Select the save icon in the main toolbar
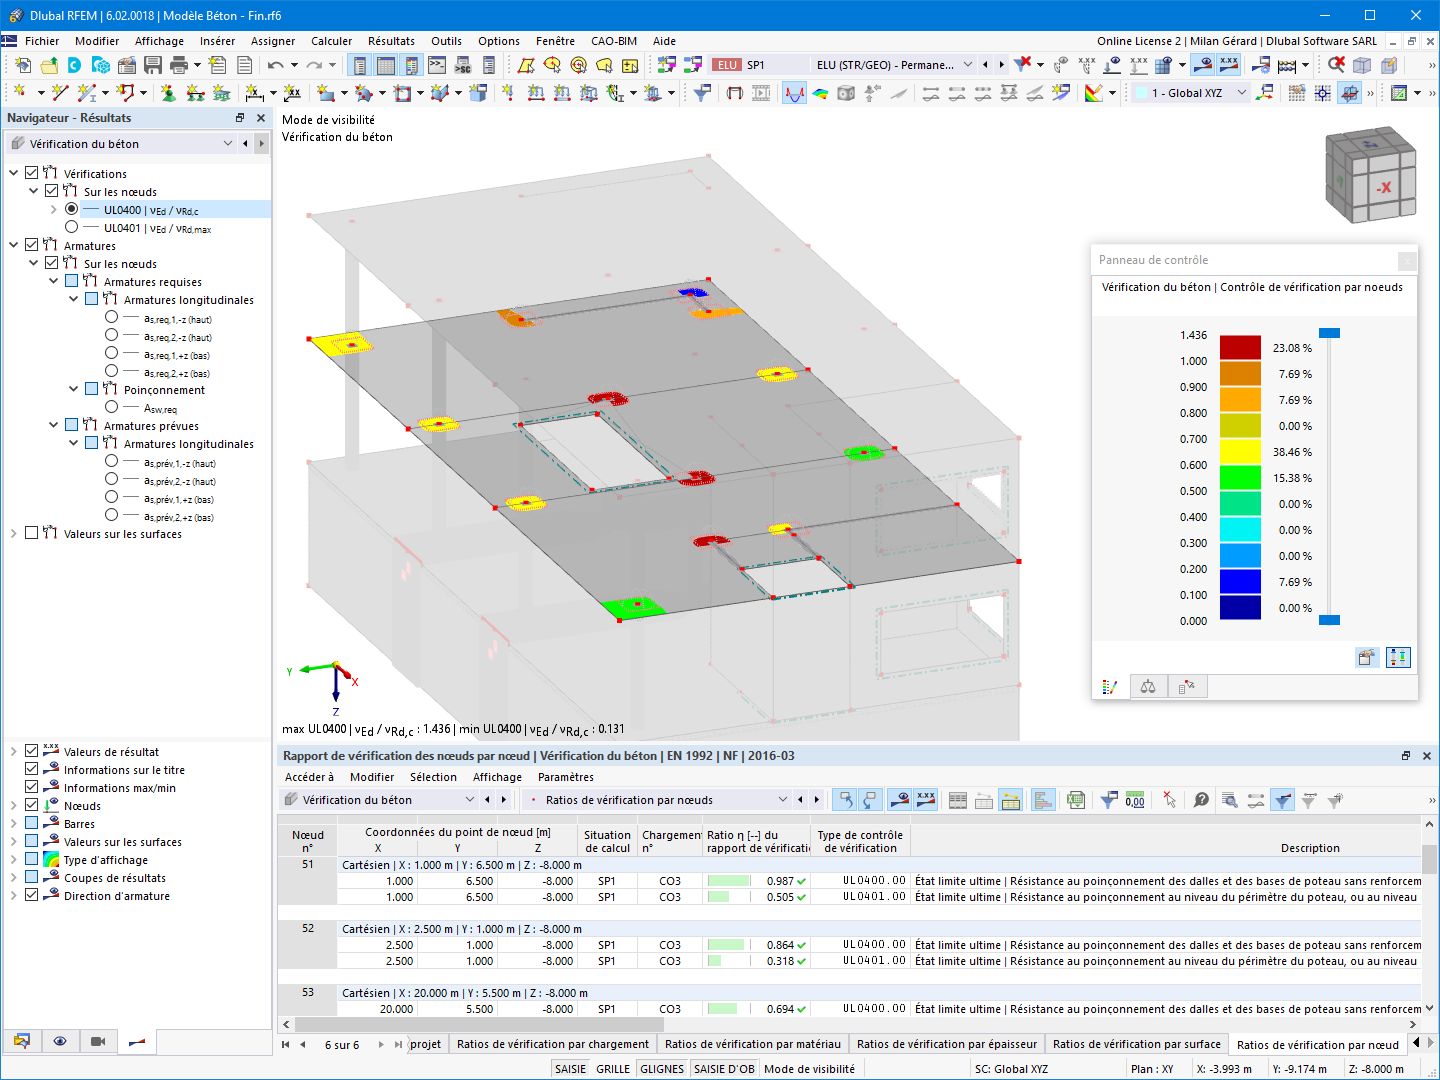Viewport: 1440px width, 1080px height. [x=152, y=64]
